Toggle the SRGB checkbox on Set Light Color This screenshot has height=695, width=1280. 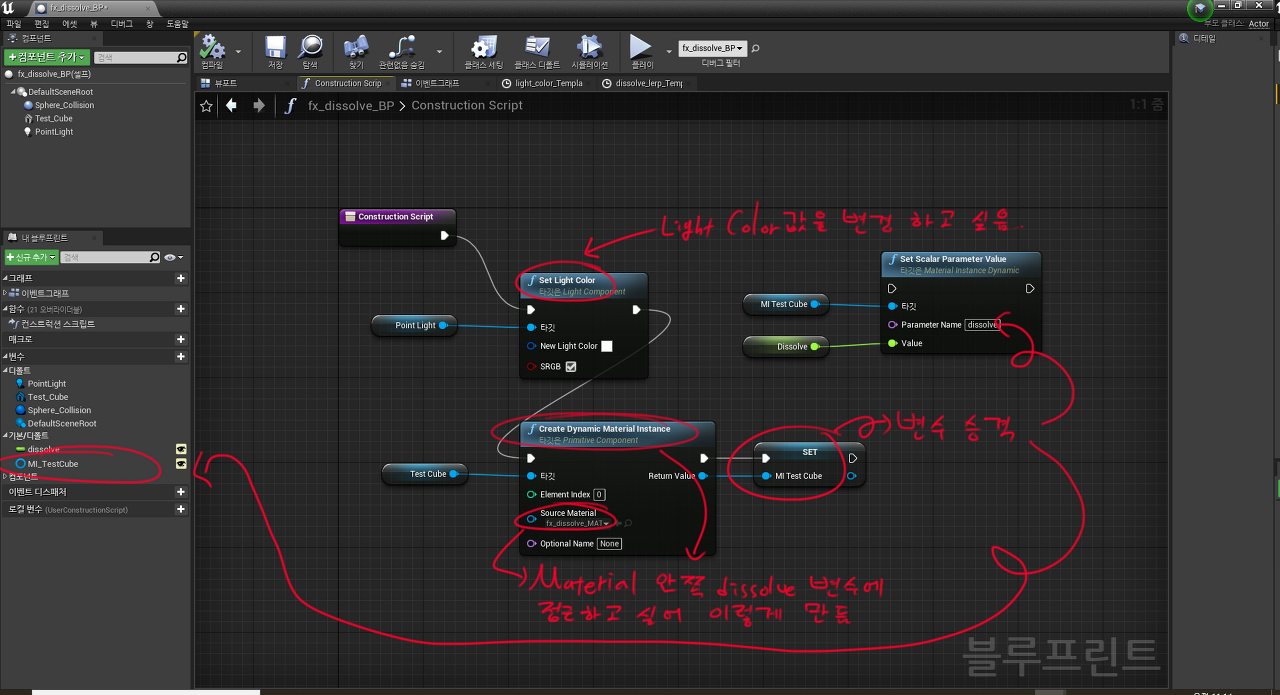(570, 365)
